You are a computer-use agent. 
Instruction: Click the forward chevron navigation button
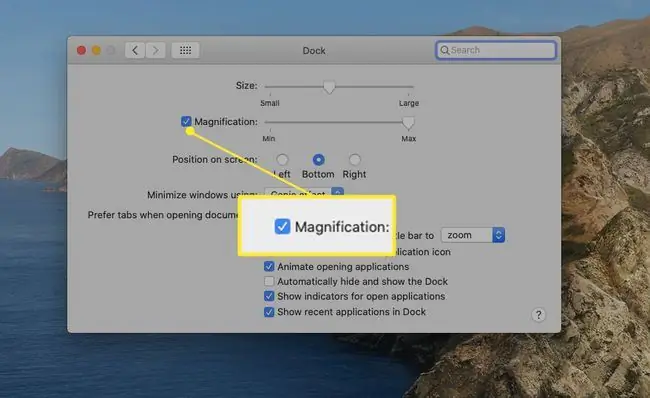pos(155,51)
